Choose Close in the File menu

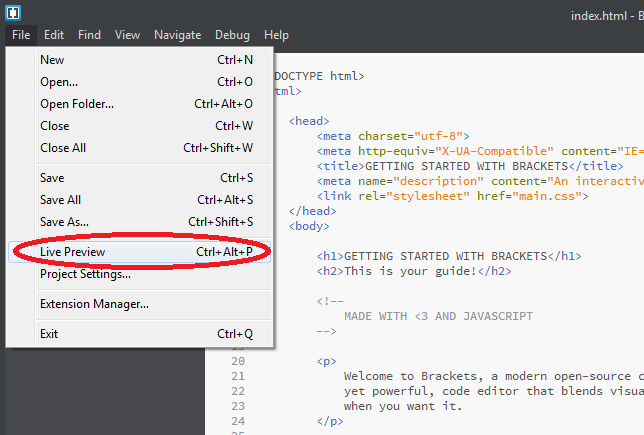[139, 126]
